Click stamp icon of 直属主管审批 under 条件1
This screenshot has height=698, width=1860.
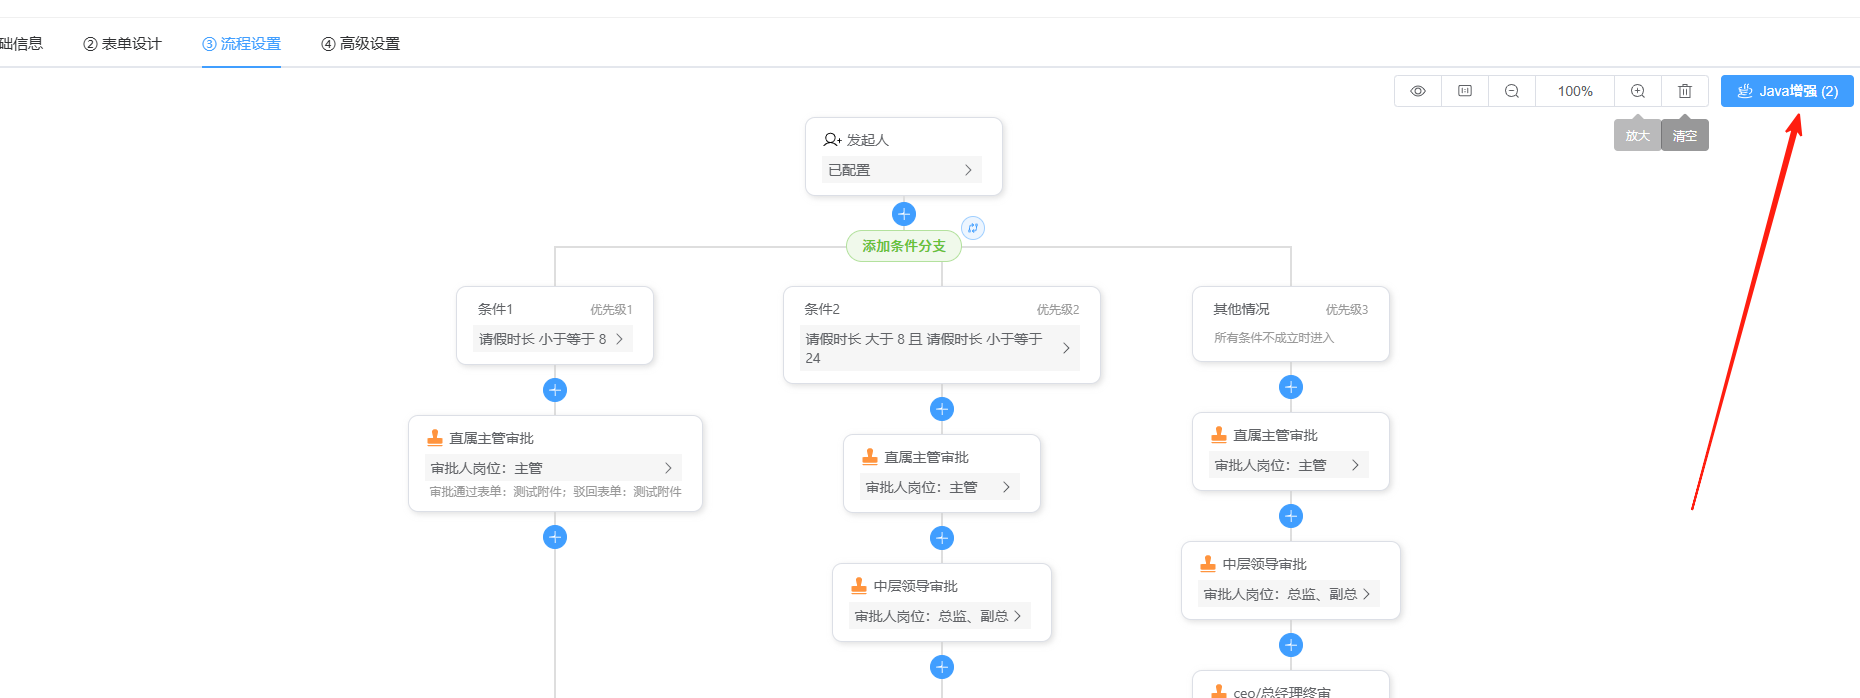click(x=435, y=438)
